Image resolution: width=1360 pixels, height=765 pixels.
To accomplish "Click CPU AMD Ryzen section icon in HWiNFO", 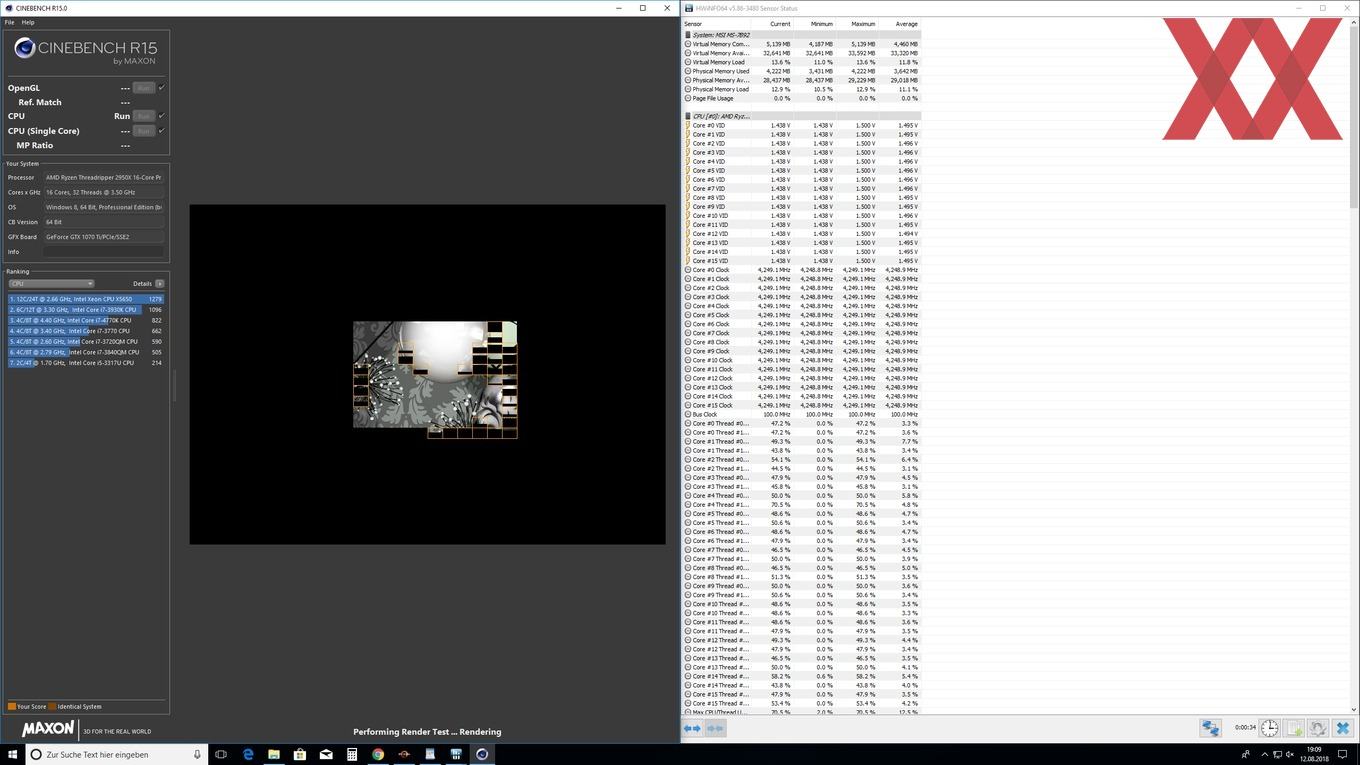I will (x=688, y=116).
